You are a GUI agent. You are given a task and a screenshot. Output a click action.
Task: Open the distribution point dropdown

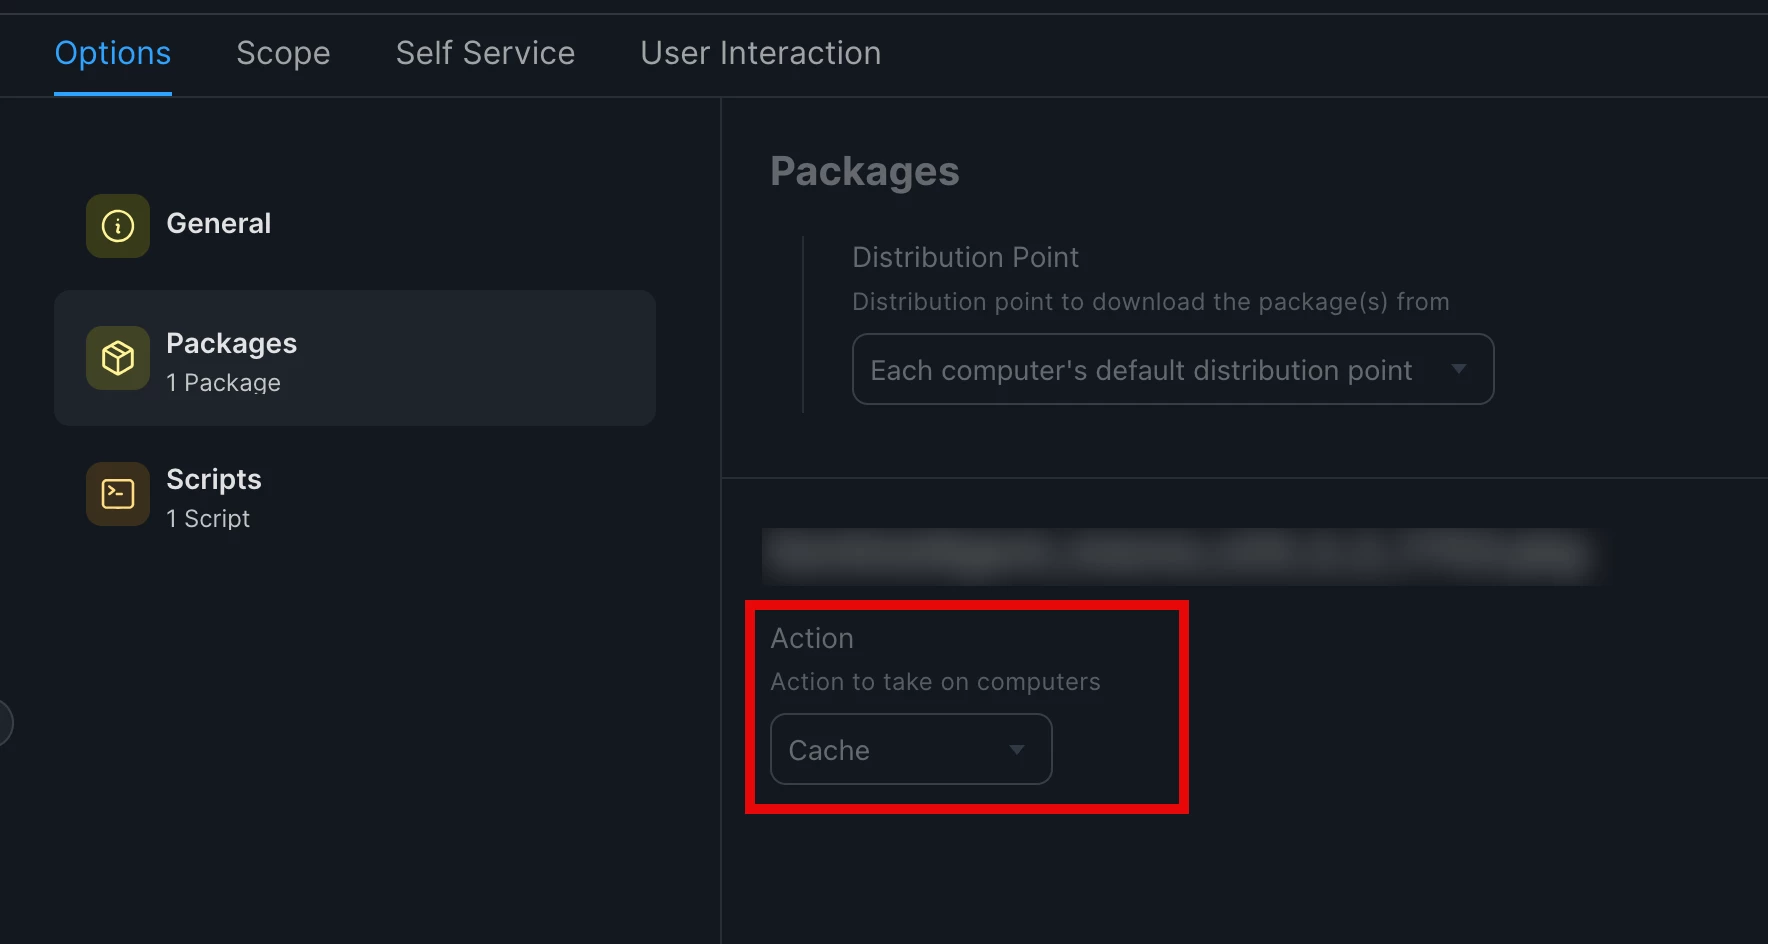pyautogui.click(x=1173, y=369)
